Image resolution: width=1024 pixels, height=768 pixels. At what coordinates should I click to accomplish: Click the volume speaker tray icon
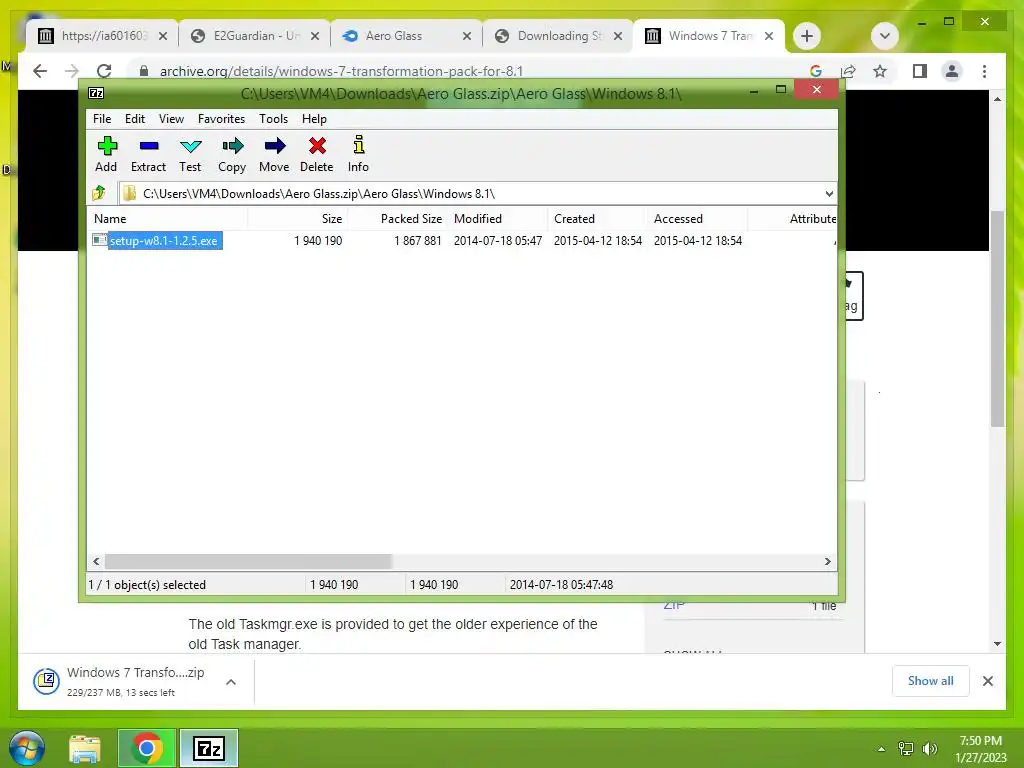click(x=930, y=749)
